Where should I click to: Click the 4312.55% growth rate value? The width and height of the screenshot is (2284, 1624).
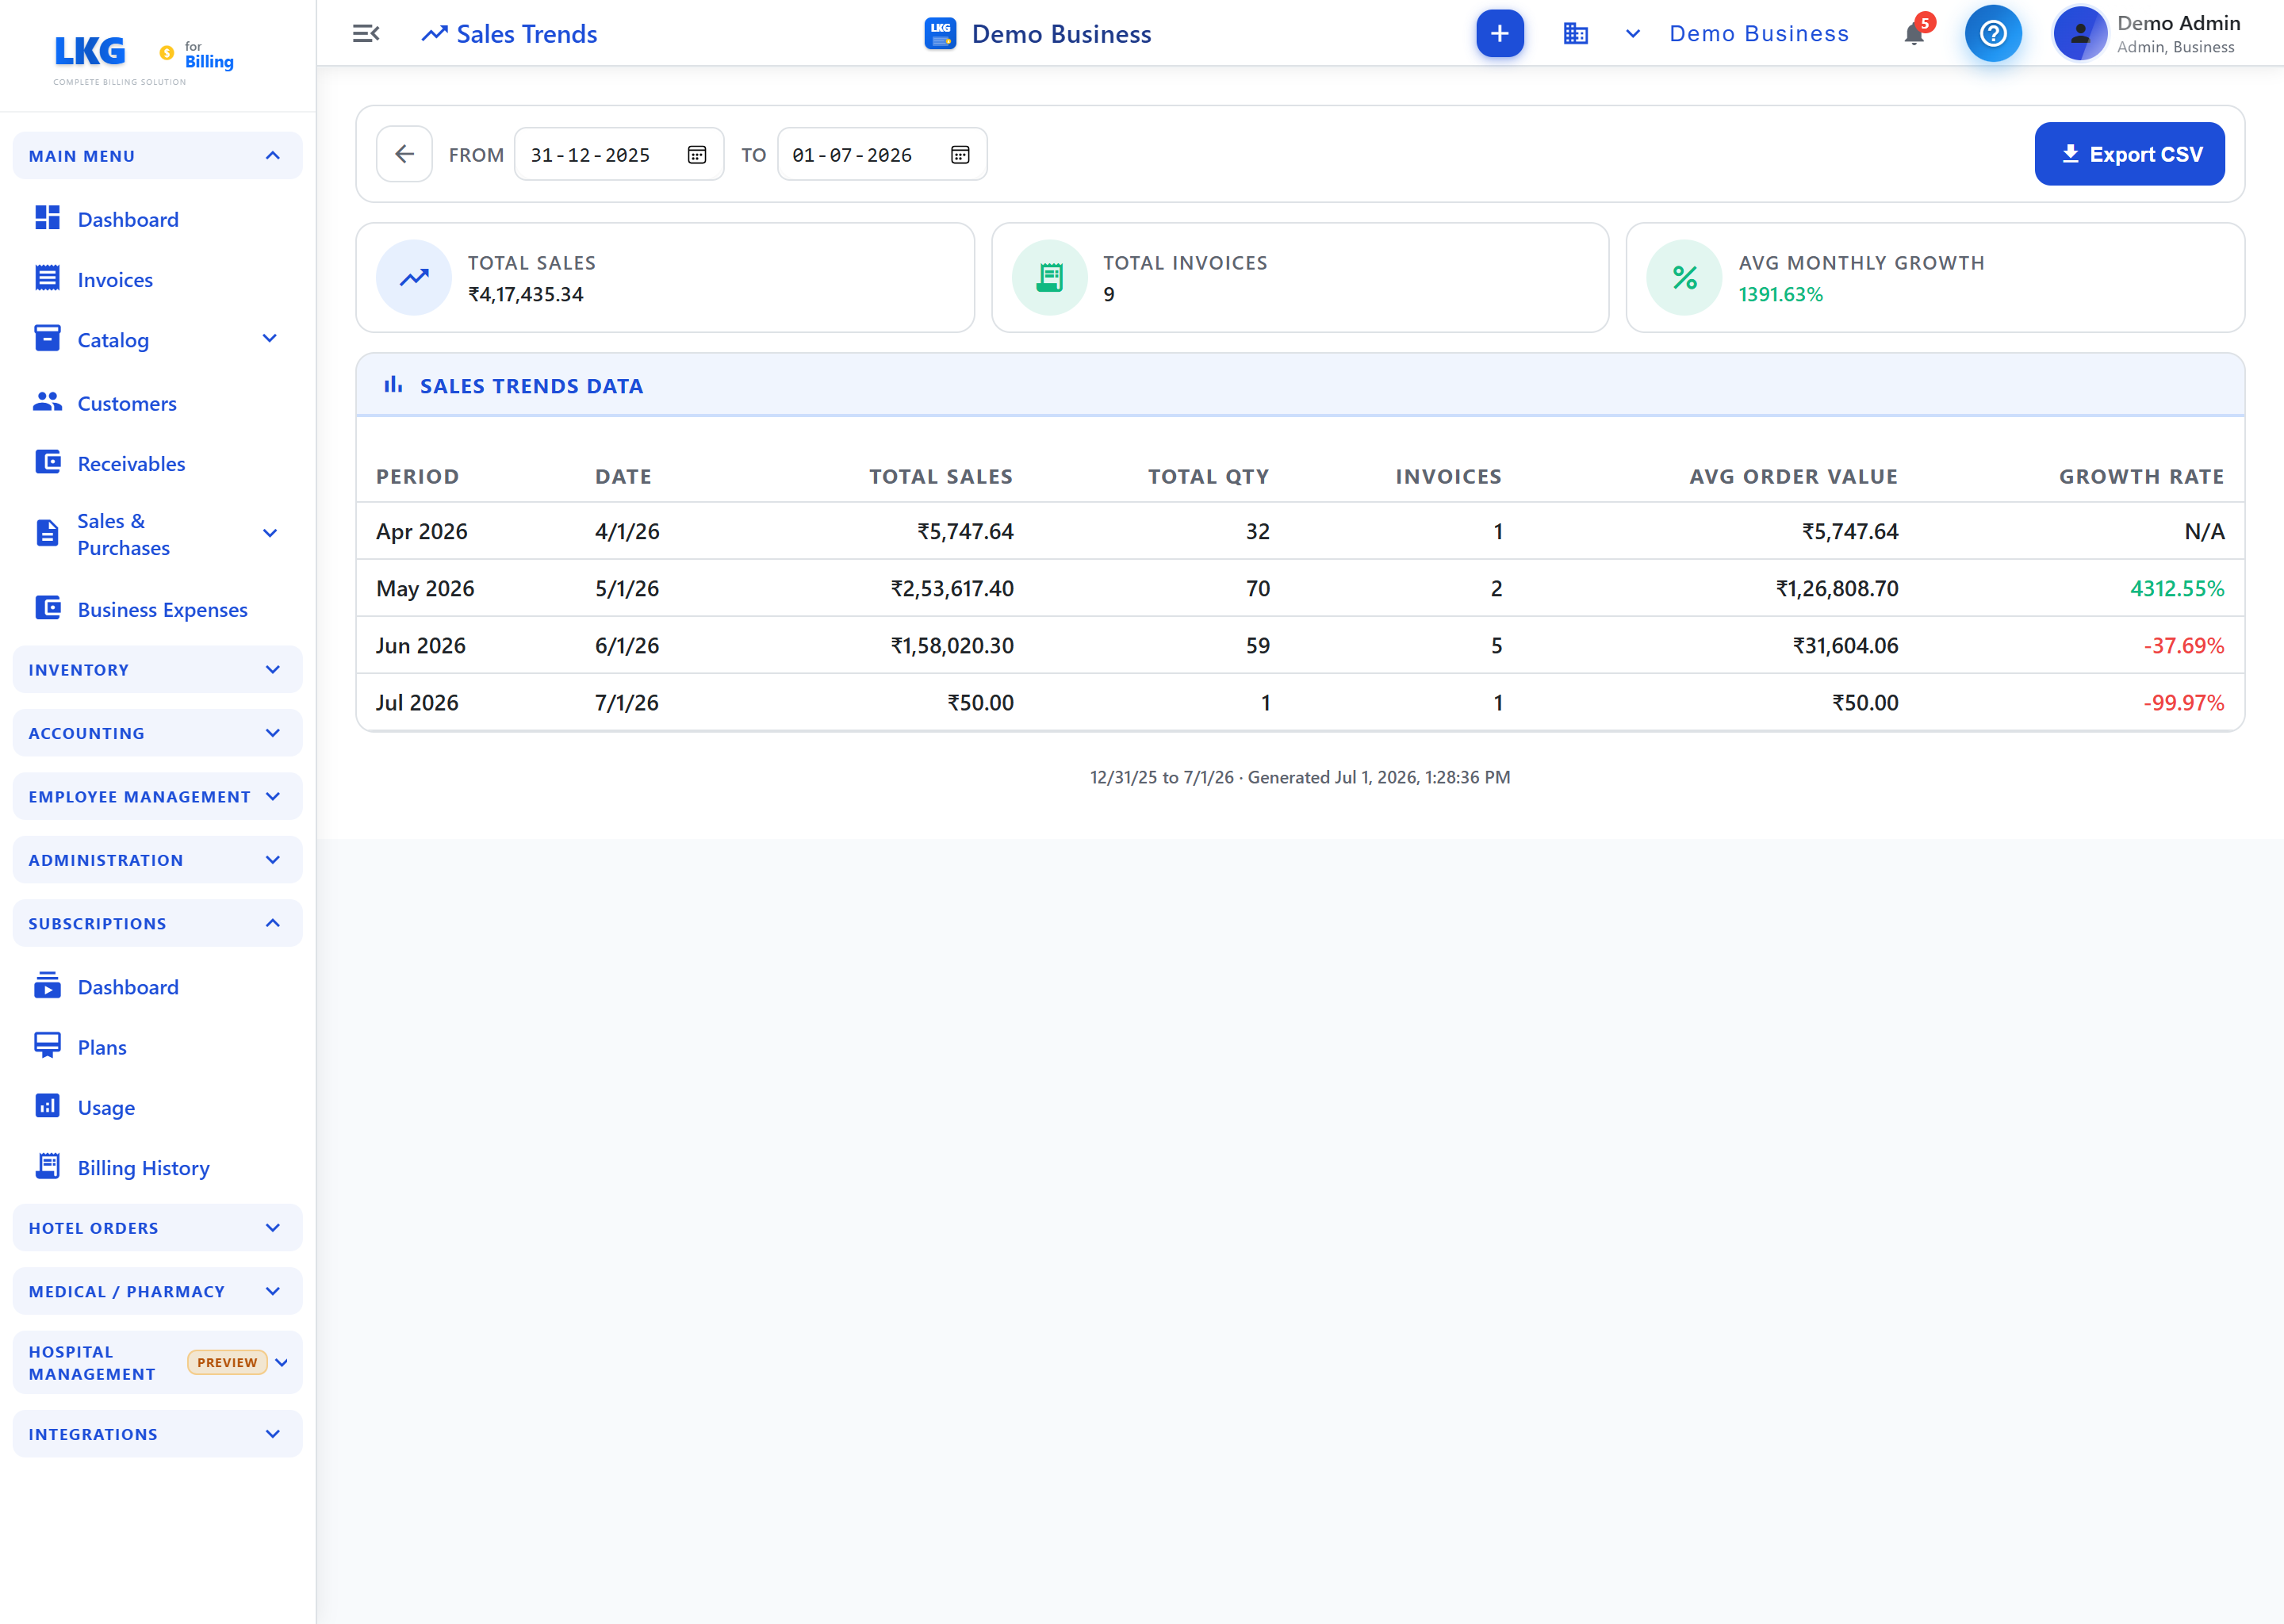[x=2176, y=588]
